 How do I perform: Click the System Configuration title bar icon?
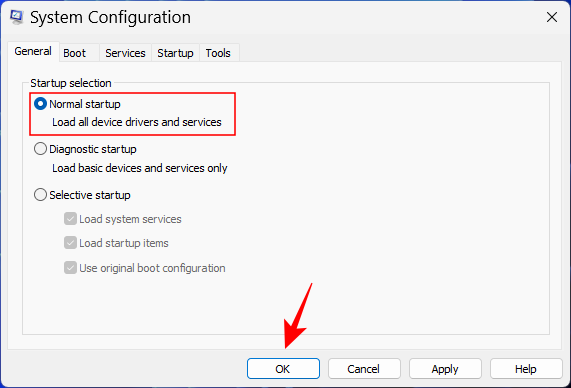(17, 17)
